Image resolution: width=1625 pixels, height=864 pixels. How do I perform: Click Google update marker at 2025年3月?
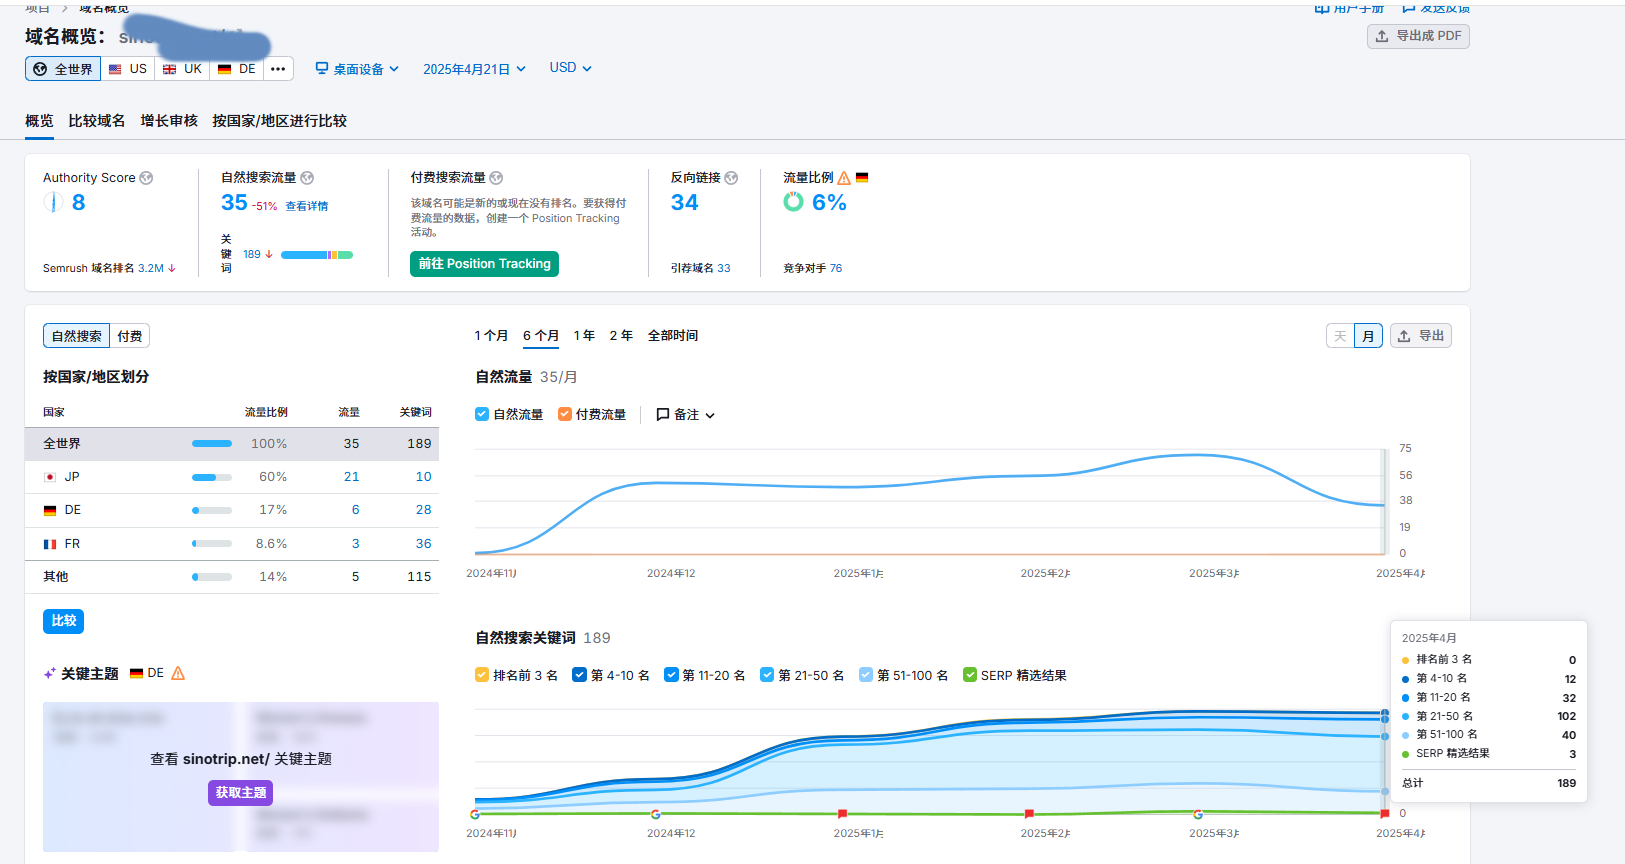(x=1198, y=814)
